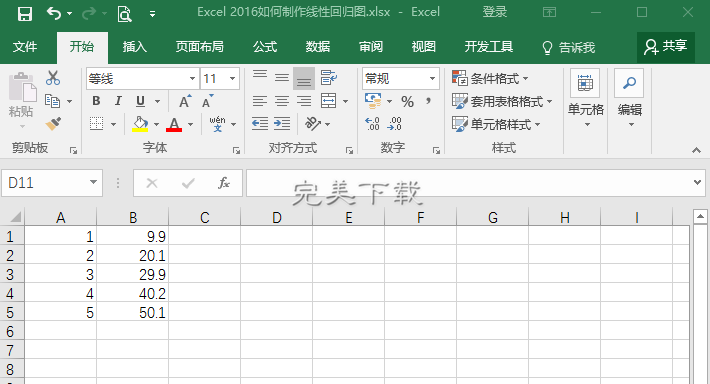
Task: Click the 告诉我 search box
Action: (569, 47)
